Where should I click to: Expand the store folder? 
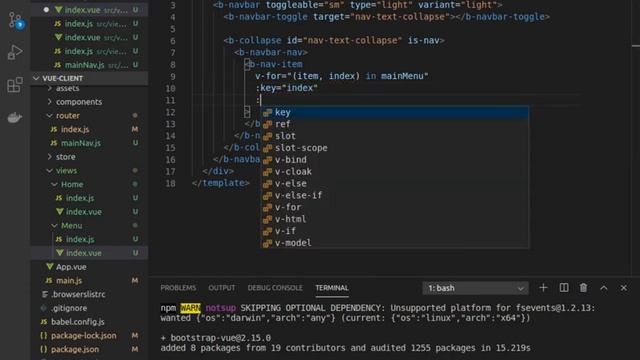pyautogui.click(x=89, y=157)
